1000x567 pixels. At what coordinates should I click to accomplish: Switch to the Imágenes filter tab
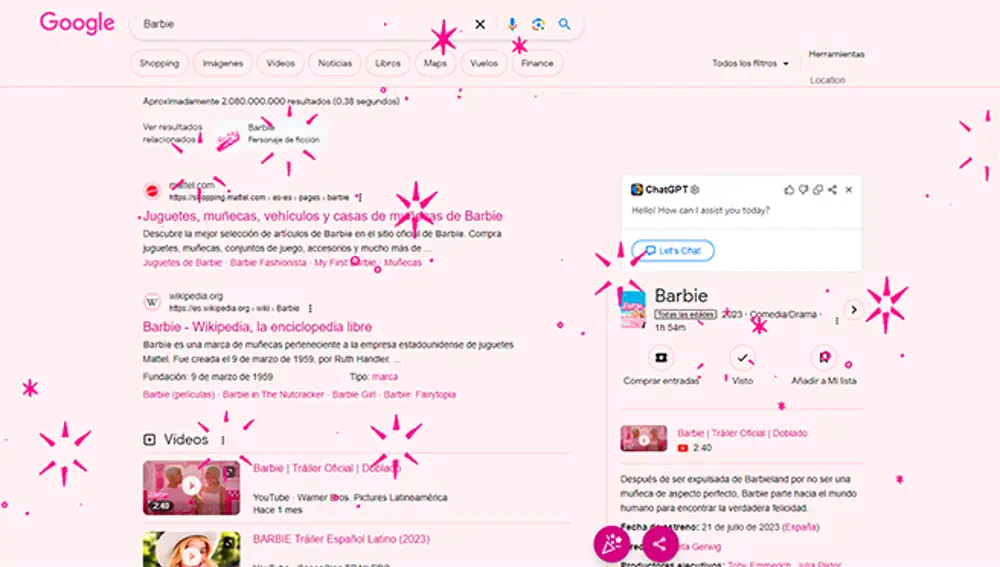coord(223,63)
